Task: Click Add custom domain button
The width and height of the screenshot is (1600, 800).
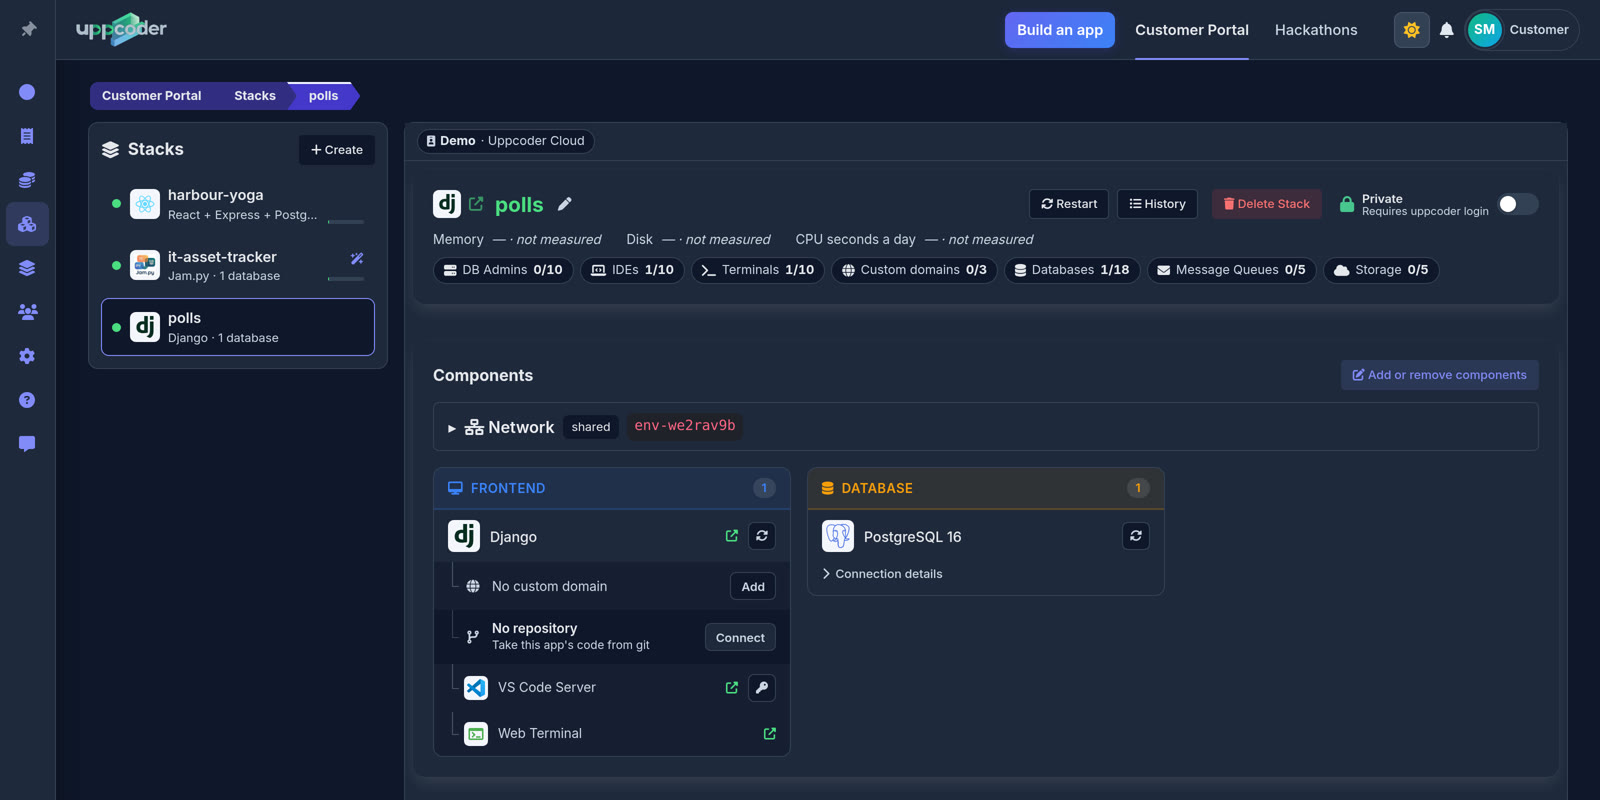Action: click(x=753, y=587)
